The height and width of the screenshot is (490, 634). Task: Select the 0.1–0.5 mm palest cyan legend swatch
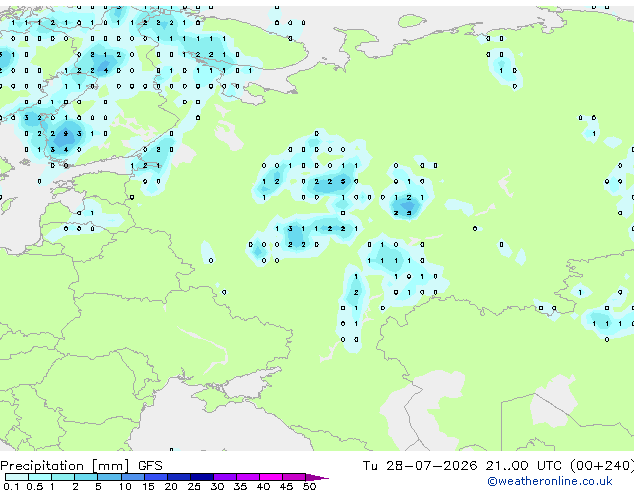tap(17, 477)
